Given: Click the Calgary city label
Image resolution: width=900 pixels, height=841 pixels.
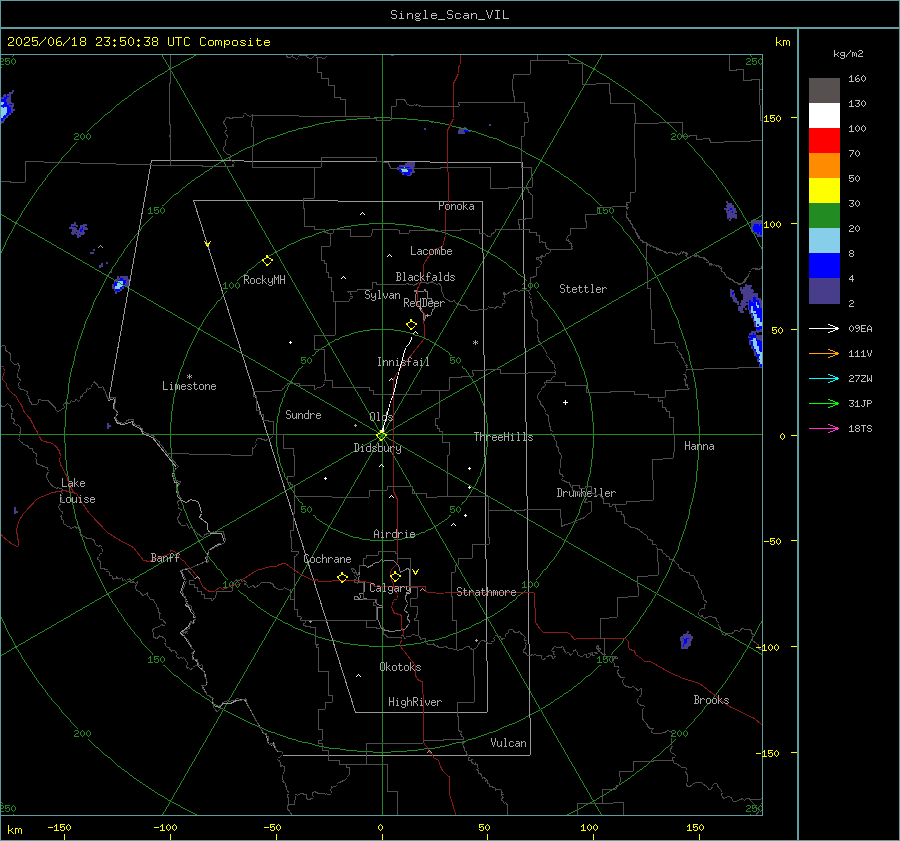Looking at the screenshot, I should pos(390,588).
